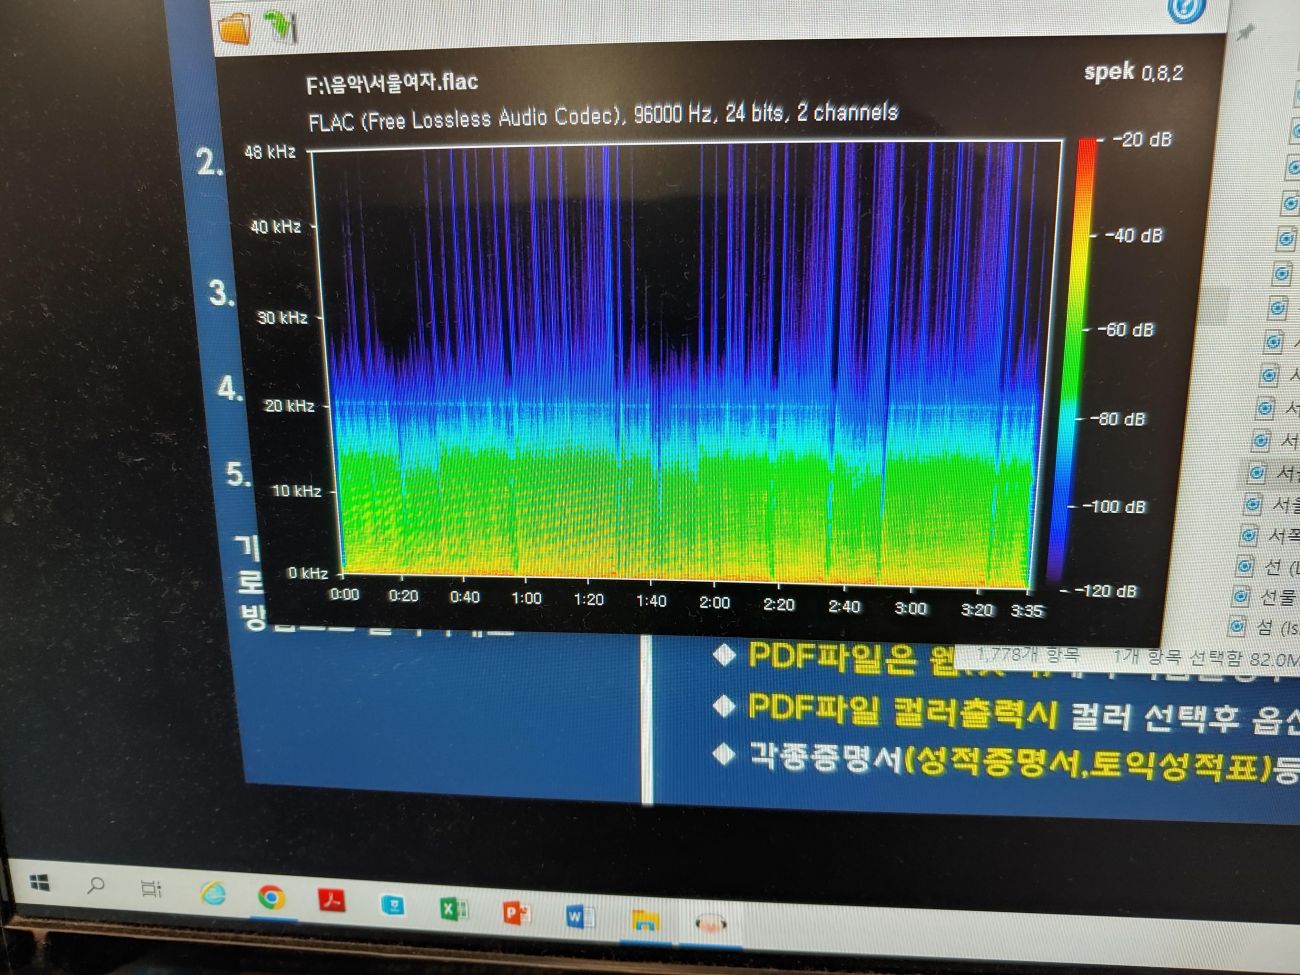
Task: Click the 3:20 time axis label
Action: click(x=977, y=610)
